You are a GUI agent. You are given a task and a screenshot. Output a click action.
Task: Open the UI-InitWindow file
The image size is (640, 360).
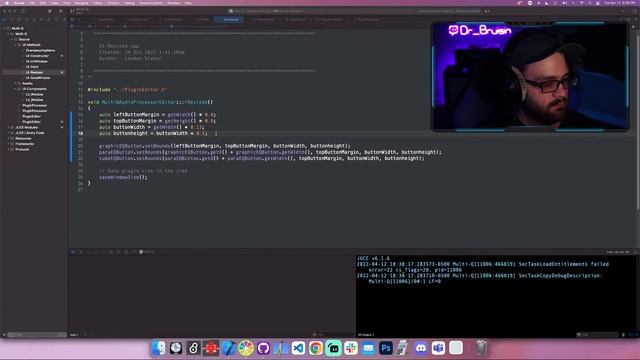tap(36, 61)
